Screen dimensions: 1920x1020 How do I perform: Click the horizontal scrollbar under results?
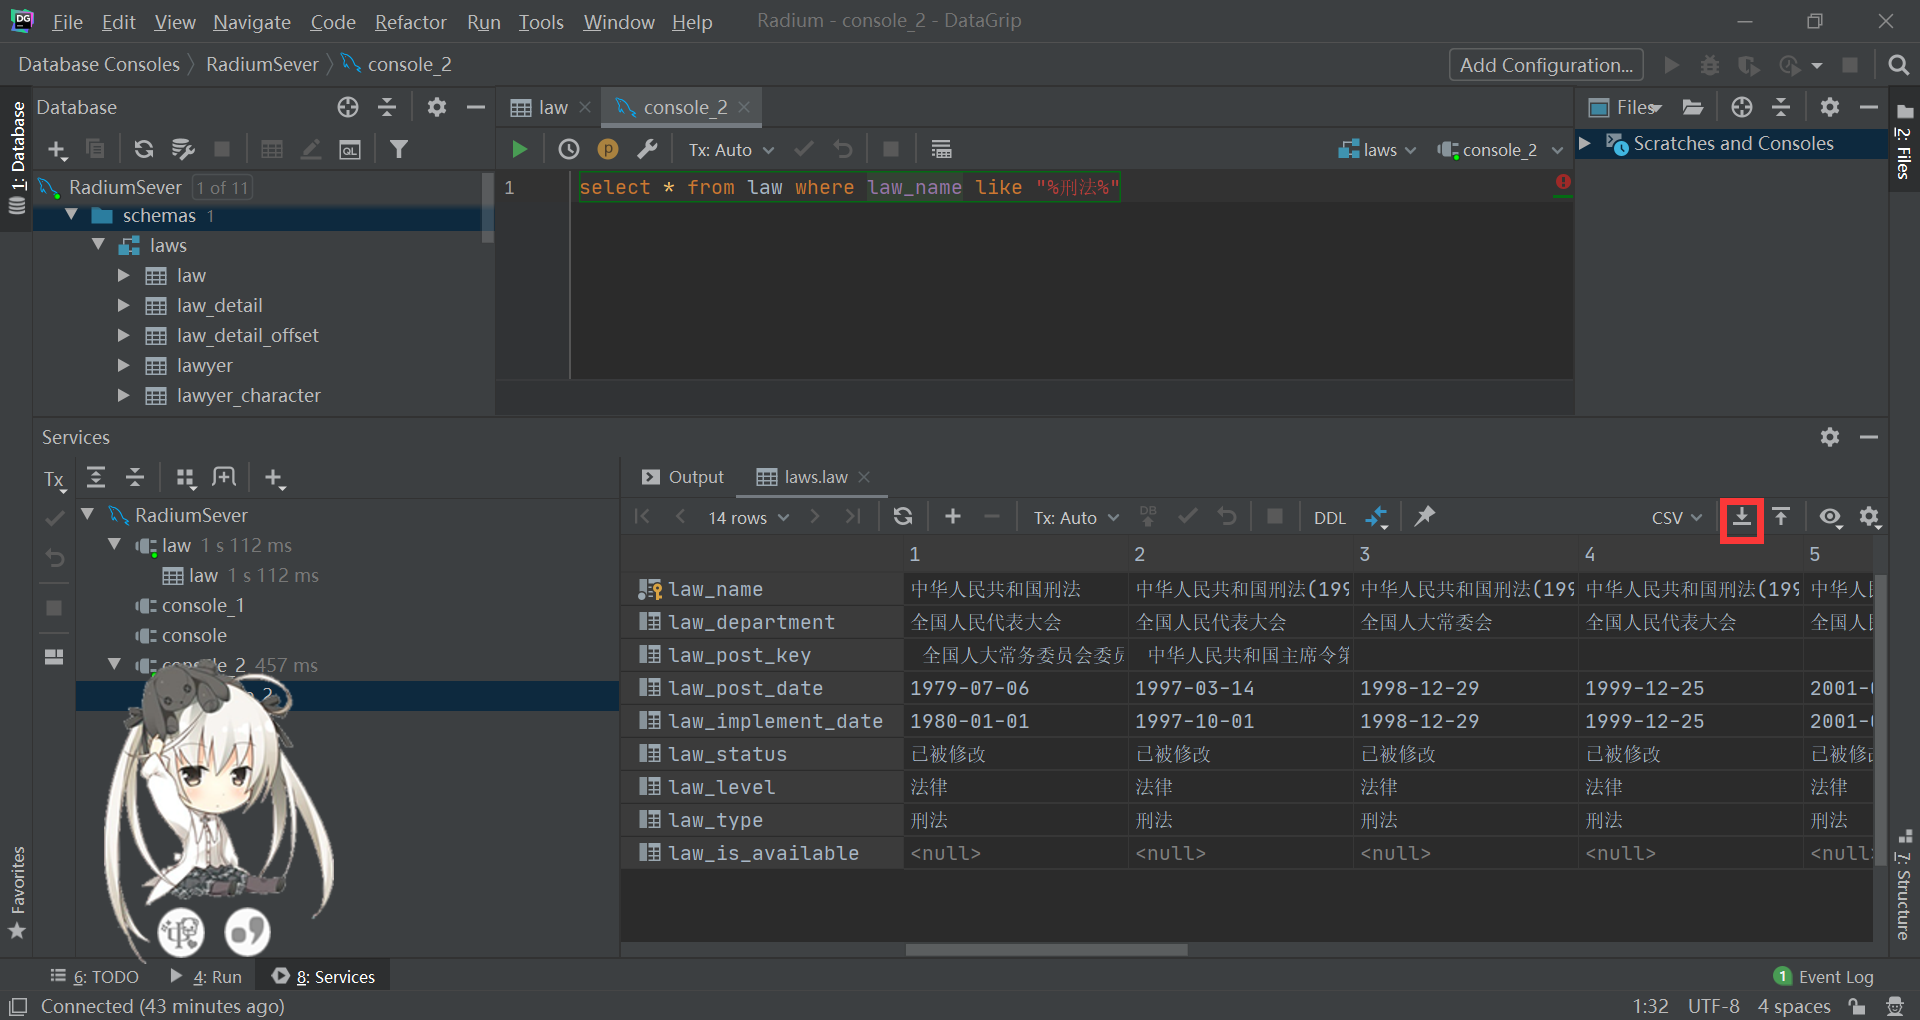click(1046, 949)
